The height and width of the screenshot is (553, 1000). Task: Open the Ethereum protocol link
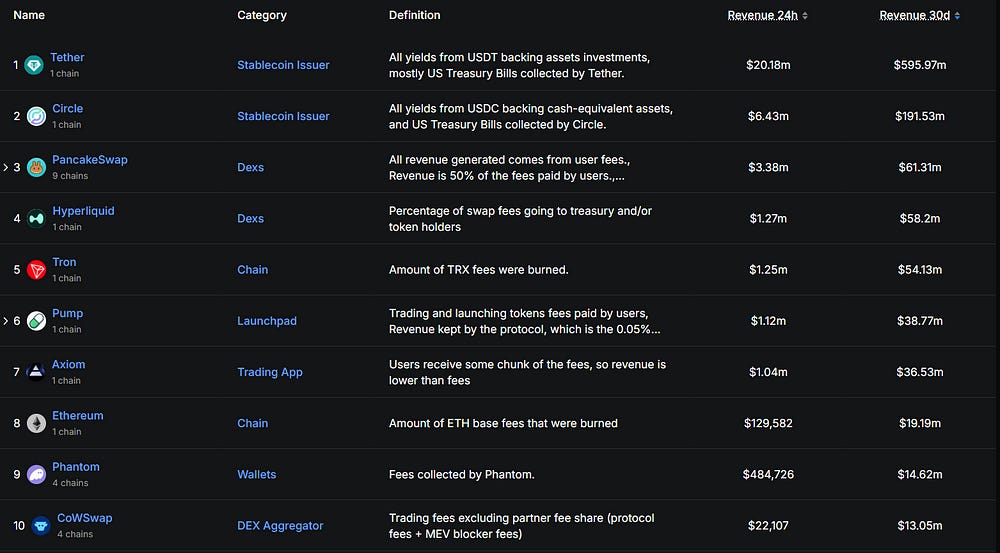(x=78, y=415)
